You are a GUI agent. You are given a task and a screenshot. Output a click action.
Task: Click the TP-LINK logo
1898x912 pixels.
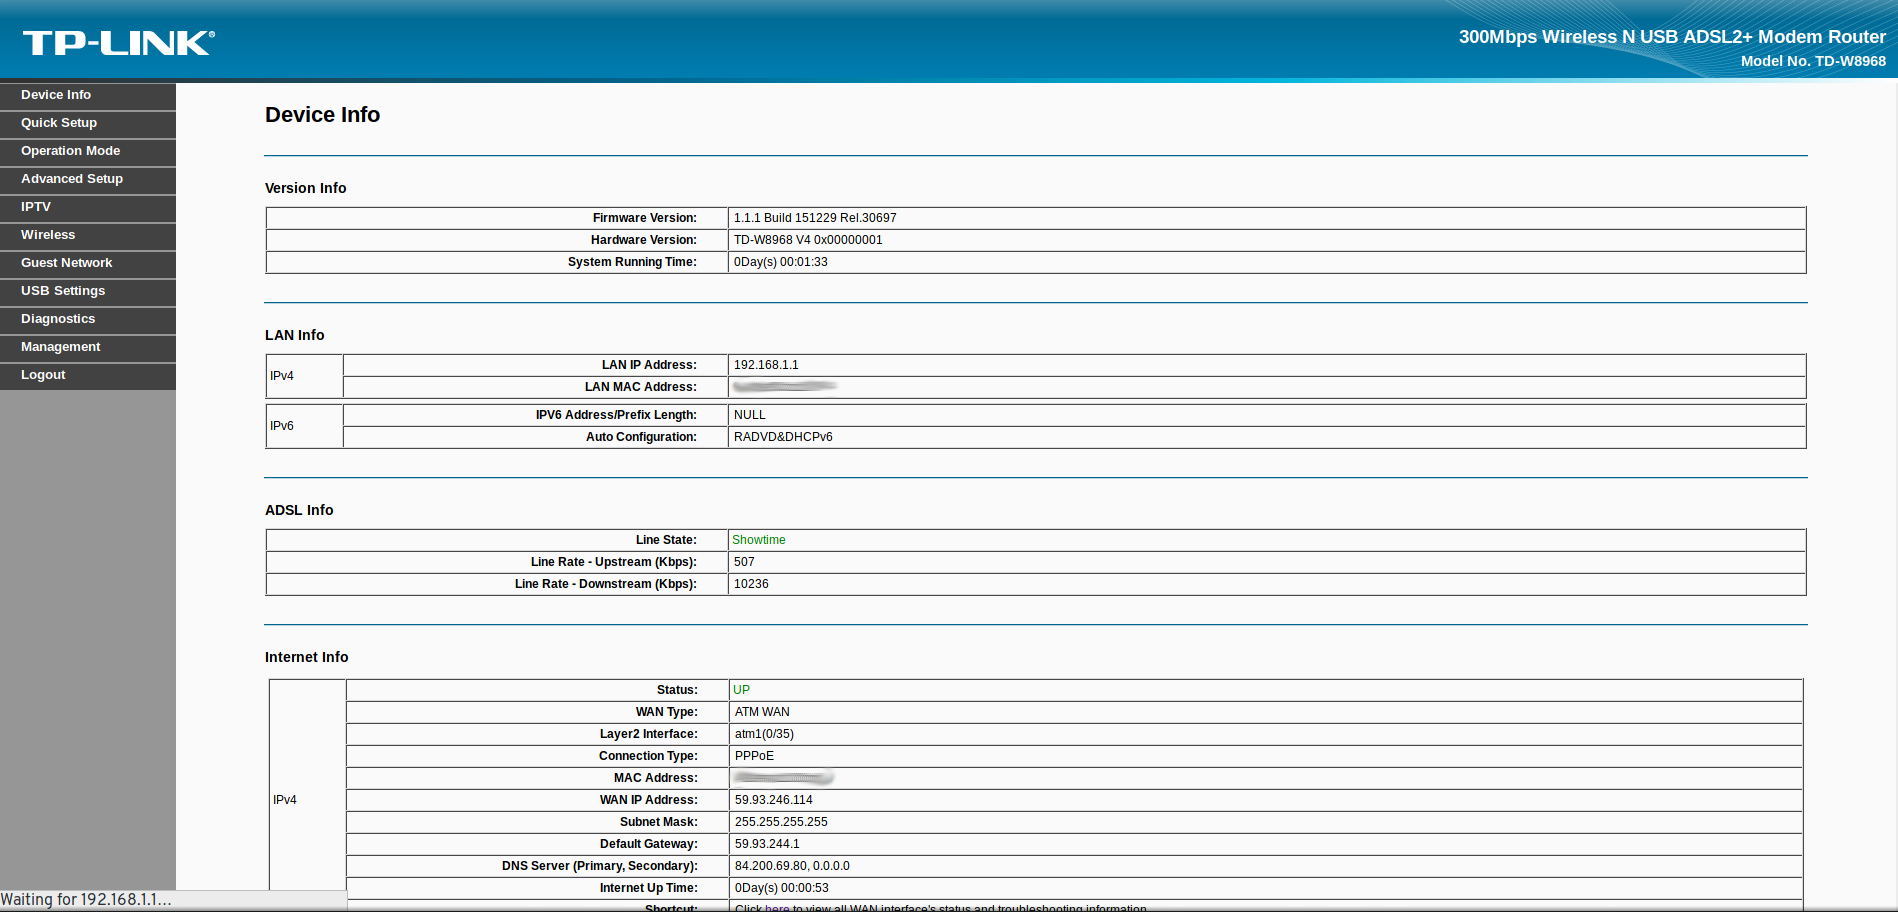click(x=118, y=43)
